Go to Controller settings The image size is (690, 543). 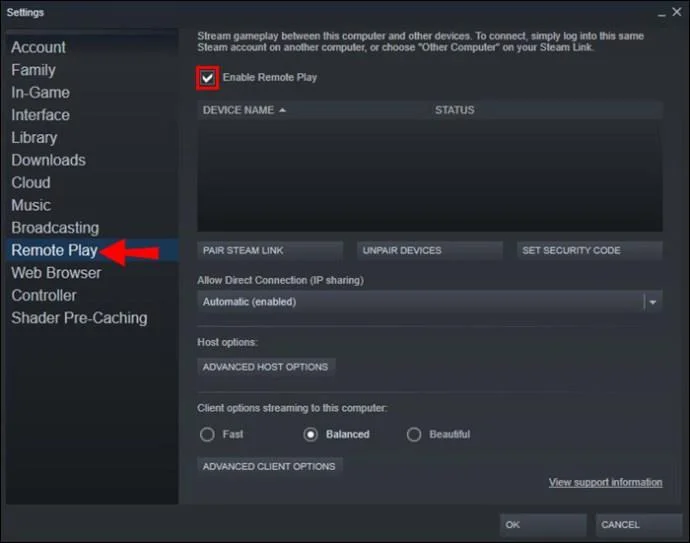(44, 295)
